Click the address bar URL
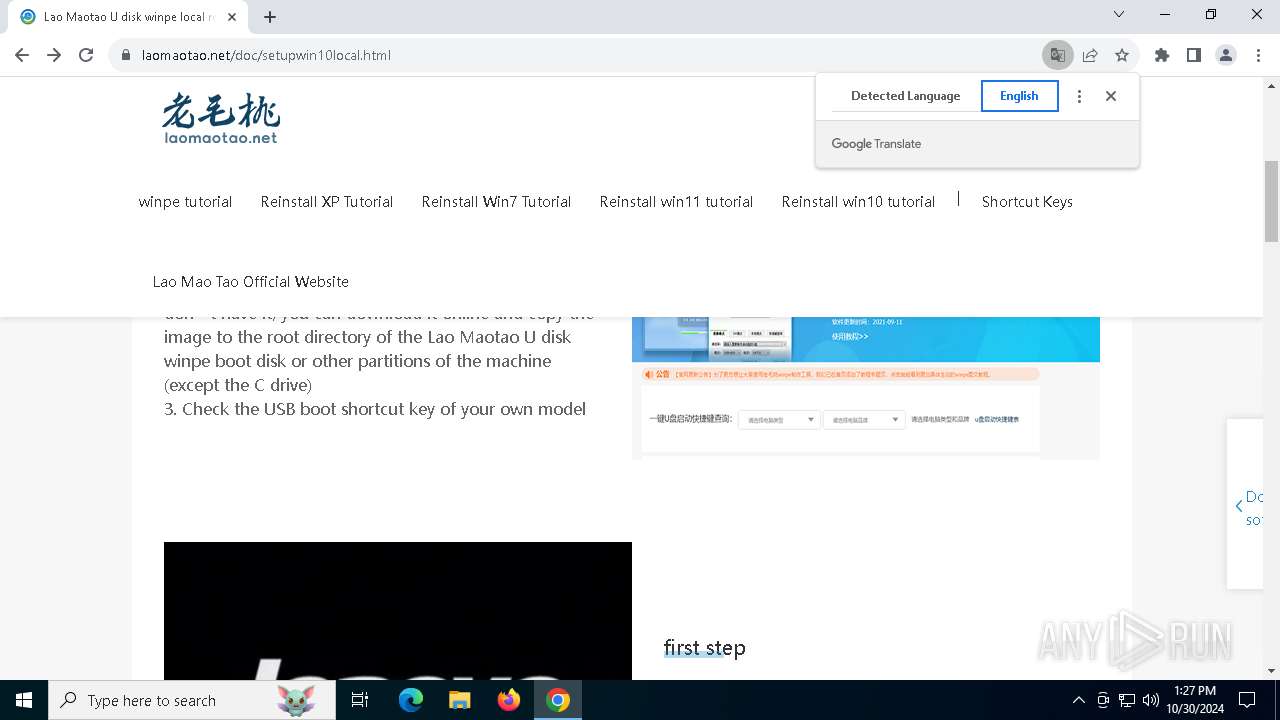This screenshot has height=720, width=1280. (266, 55)
